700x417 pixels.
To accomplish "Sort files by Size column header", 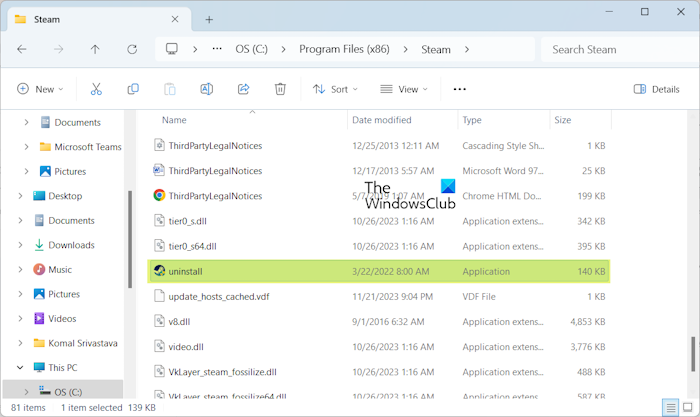I will point(562,120).
